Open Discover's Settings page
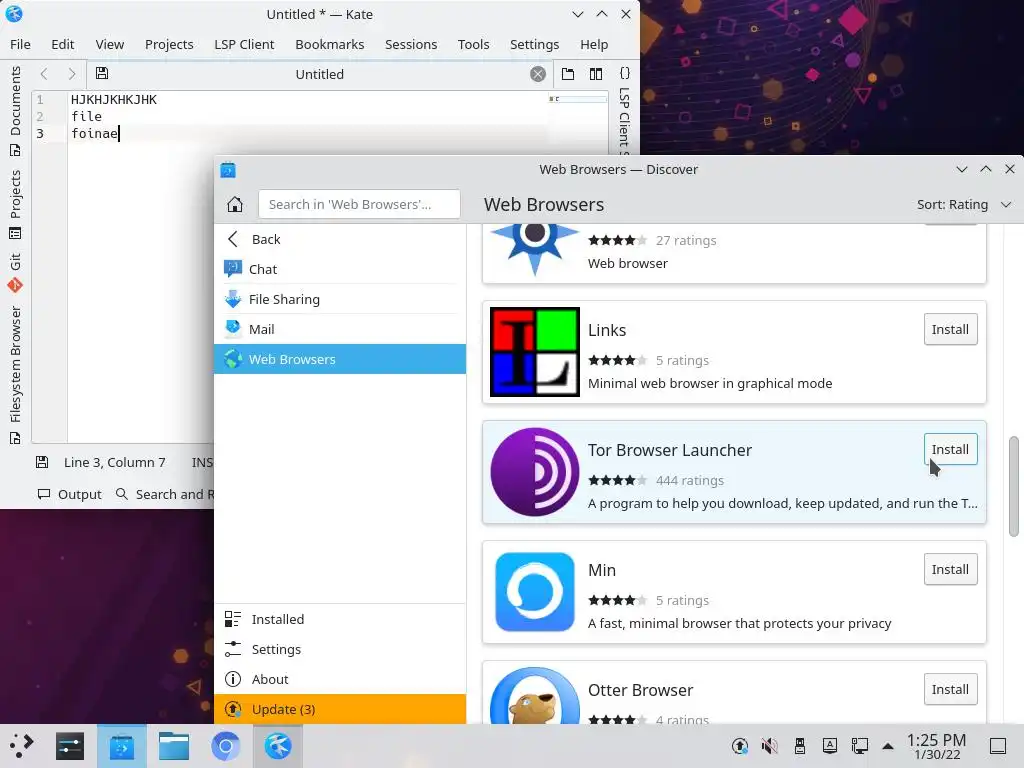The height and width of the screenshot is (768, 1024). point(340,649)
